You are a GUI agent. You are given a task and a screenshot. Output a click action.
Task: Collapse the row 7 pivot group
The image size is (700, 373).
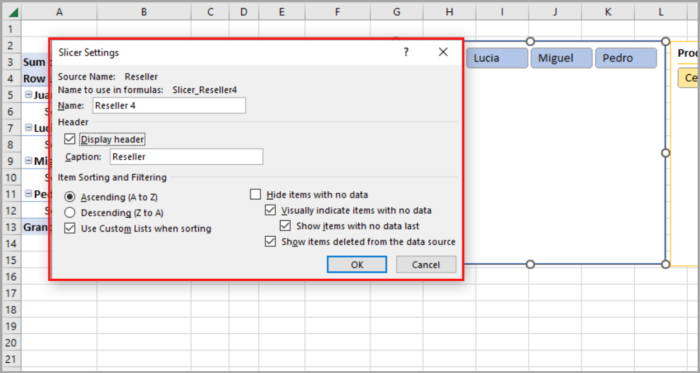click(29, 128)
